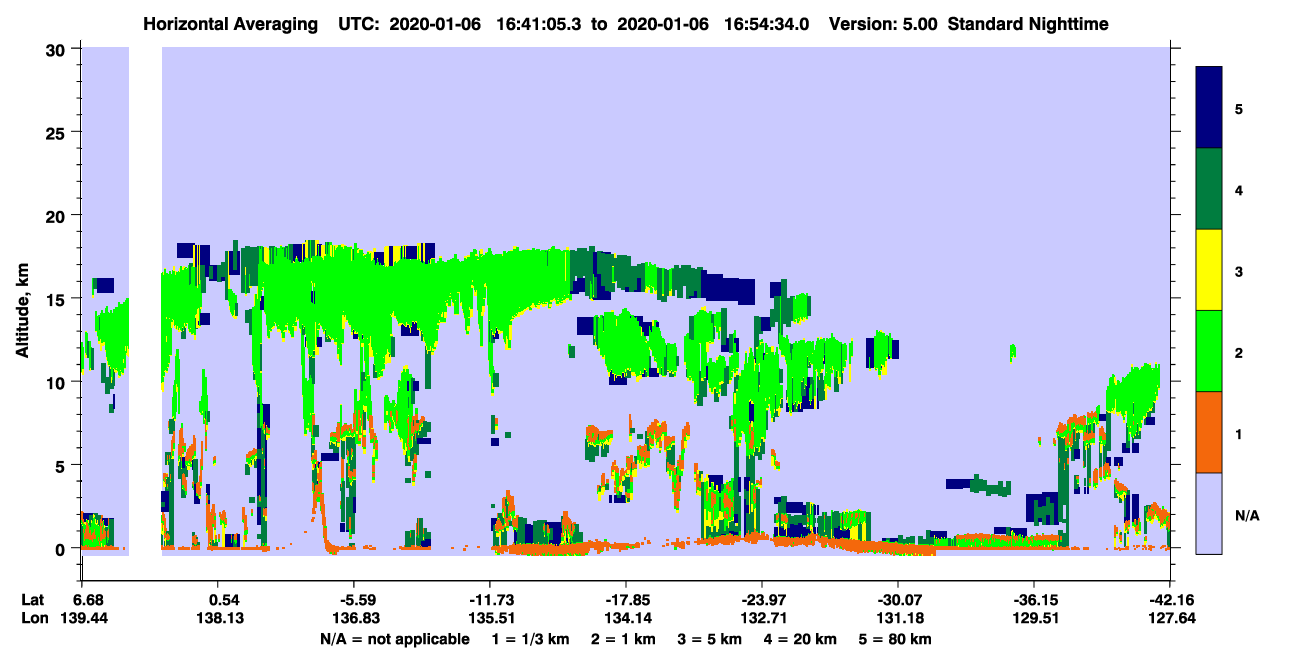Click the colorbar number label 3
Viewport: 1300px width, 667px height.
click(x=1239, y=270)
